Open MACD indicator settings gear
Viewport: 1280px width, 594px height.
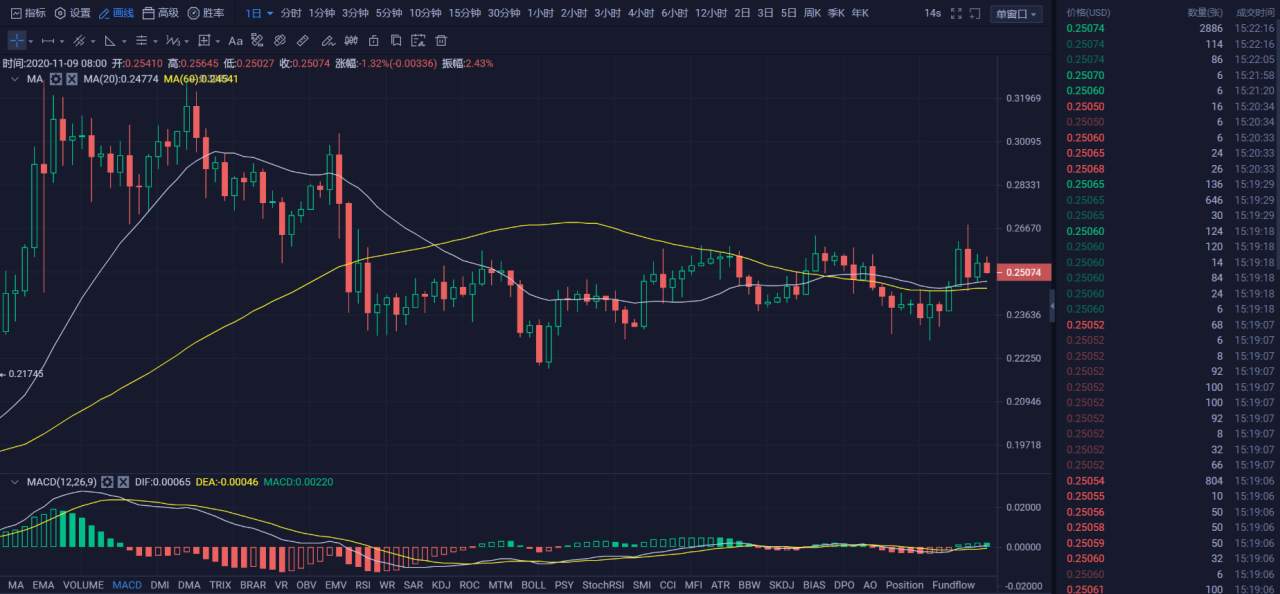tap(107, 482)
